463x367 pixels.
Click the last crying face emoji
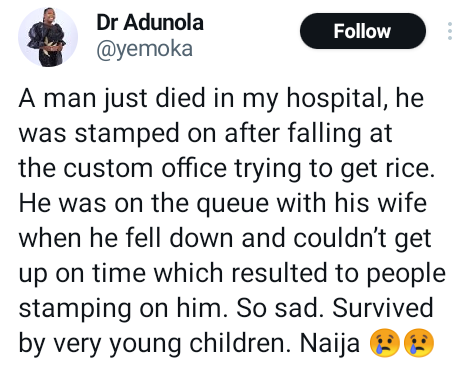419,343
